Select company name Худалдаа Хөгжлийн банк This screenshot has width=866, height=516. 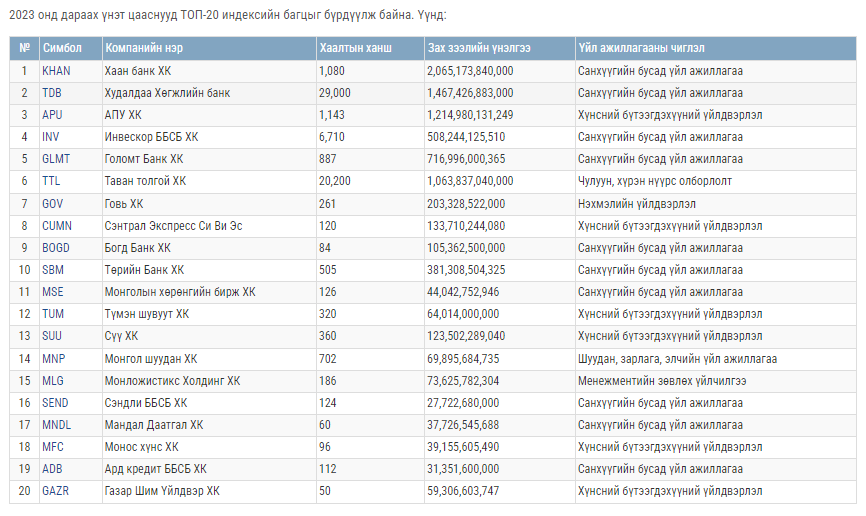point(167,93)
